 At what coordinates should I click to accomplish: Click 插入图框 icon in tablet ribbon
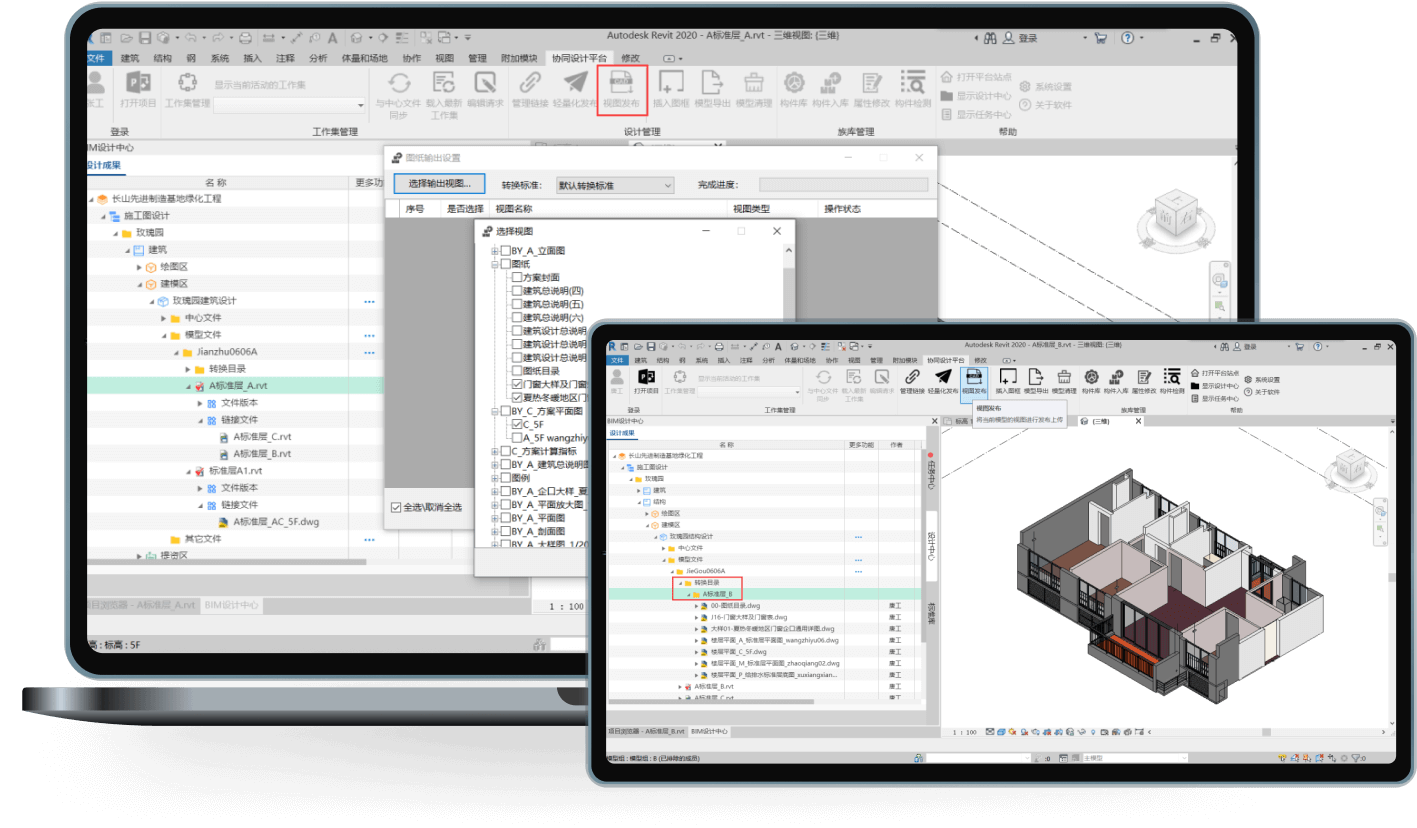coord(1008,377)
